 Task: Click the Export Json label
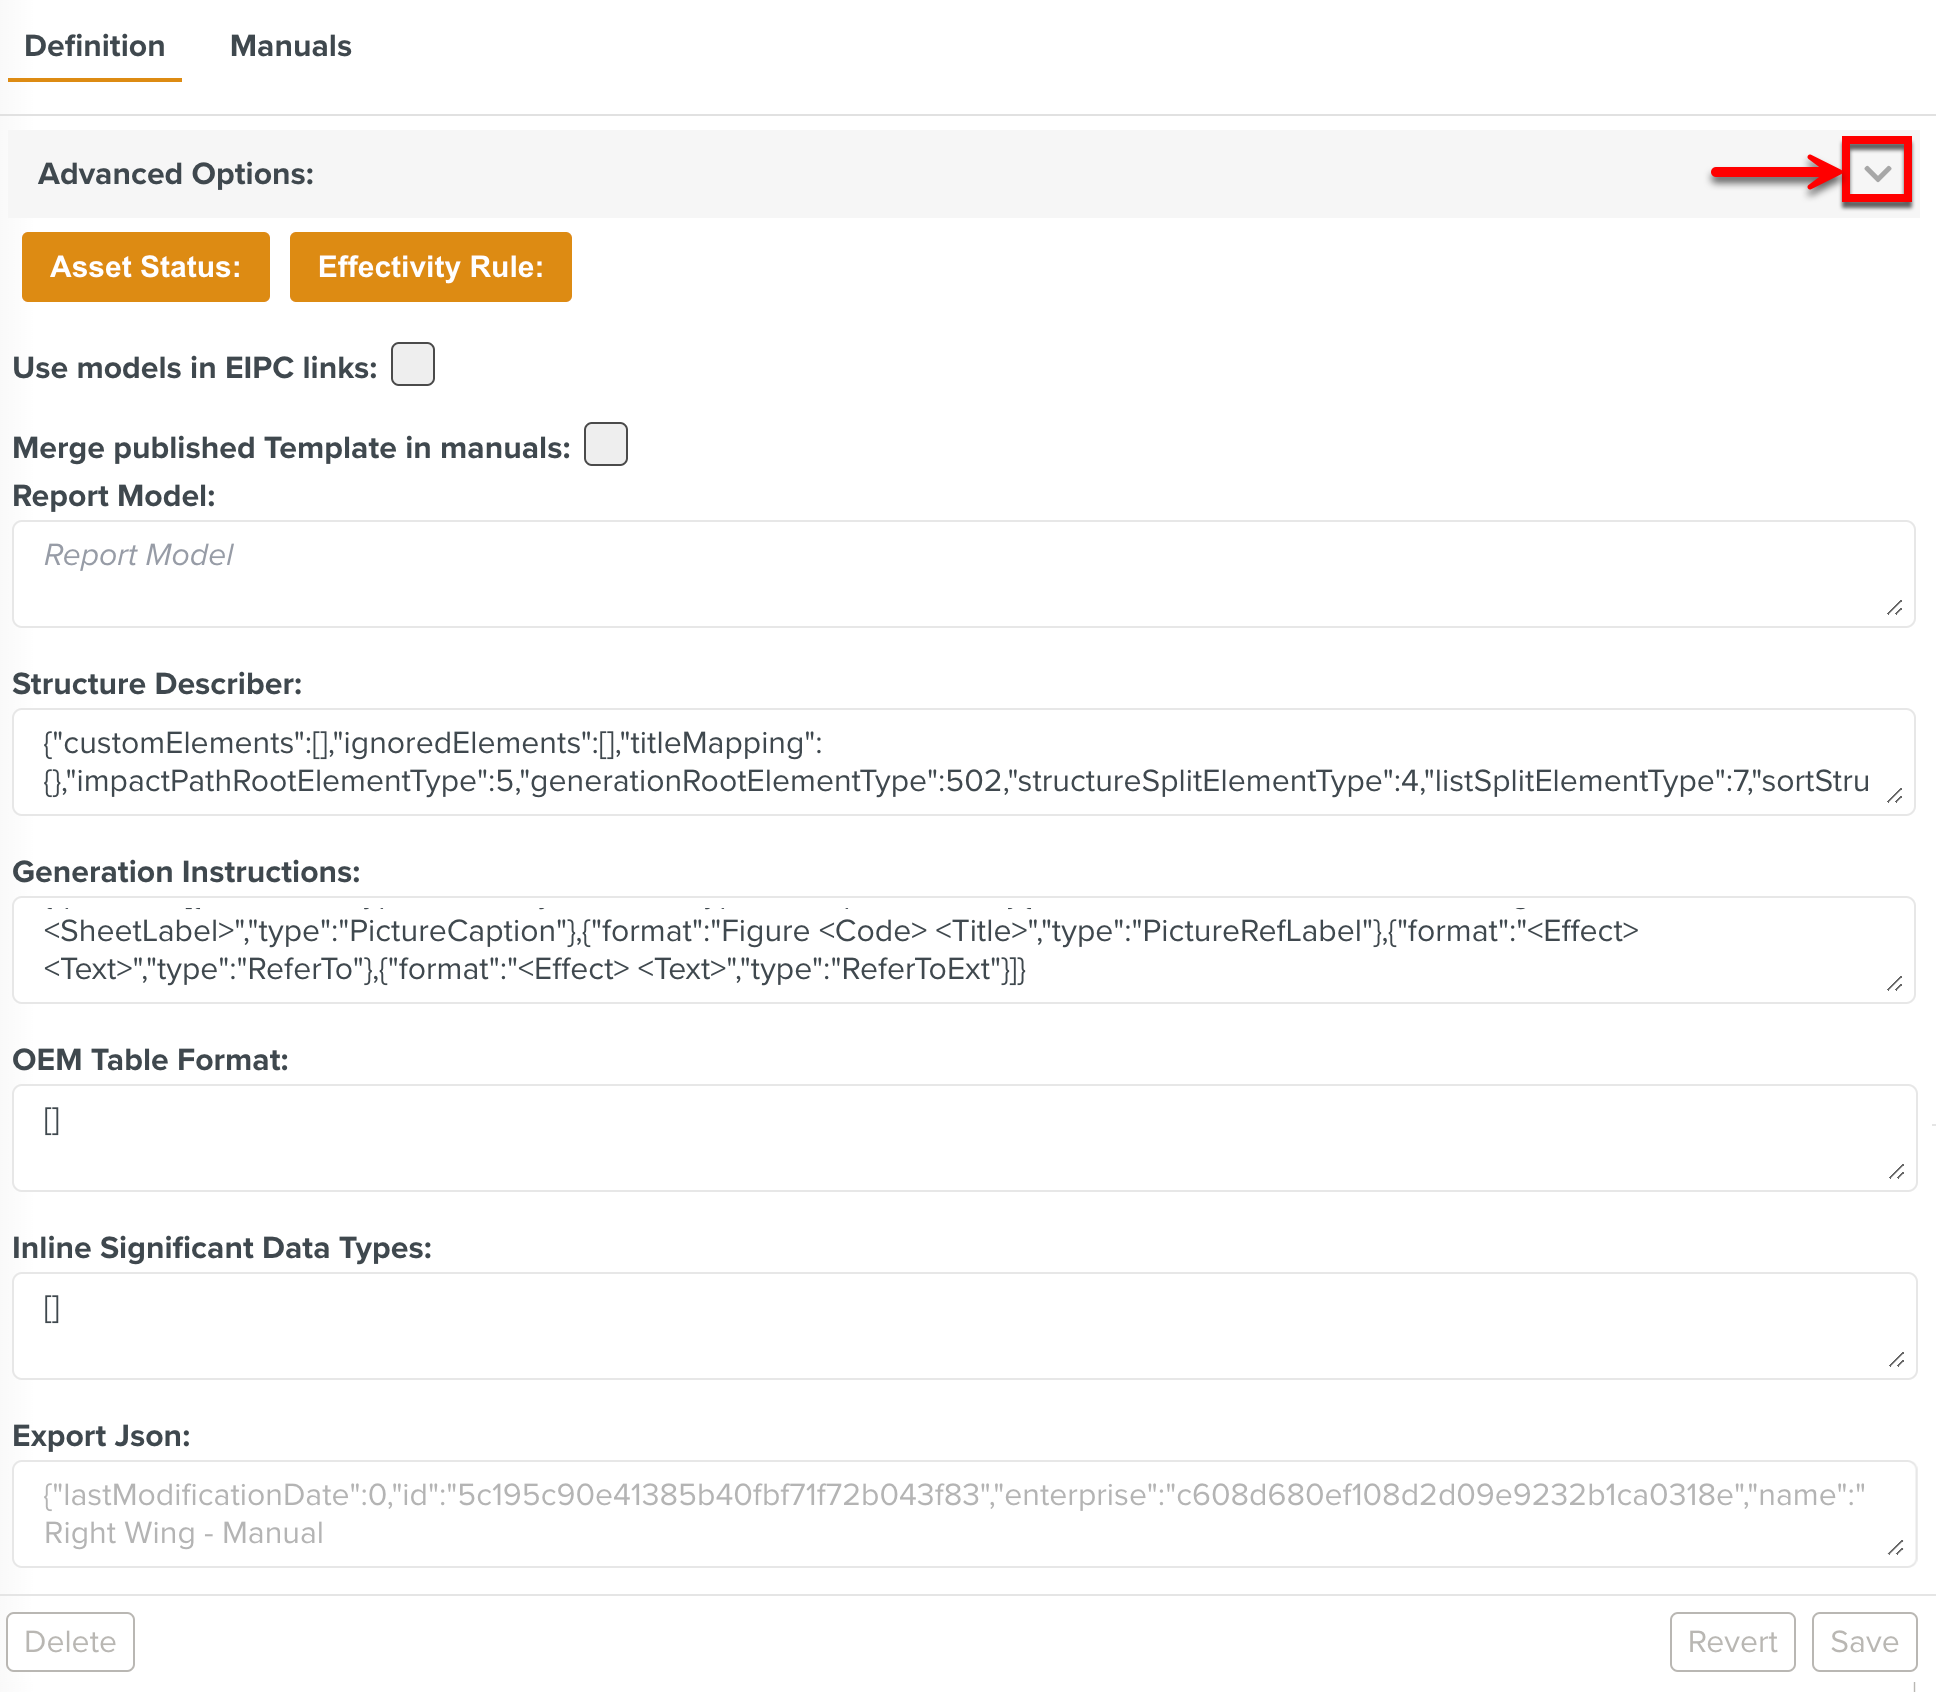point(102,1436)
